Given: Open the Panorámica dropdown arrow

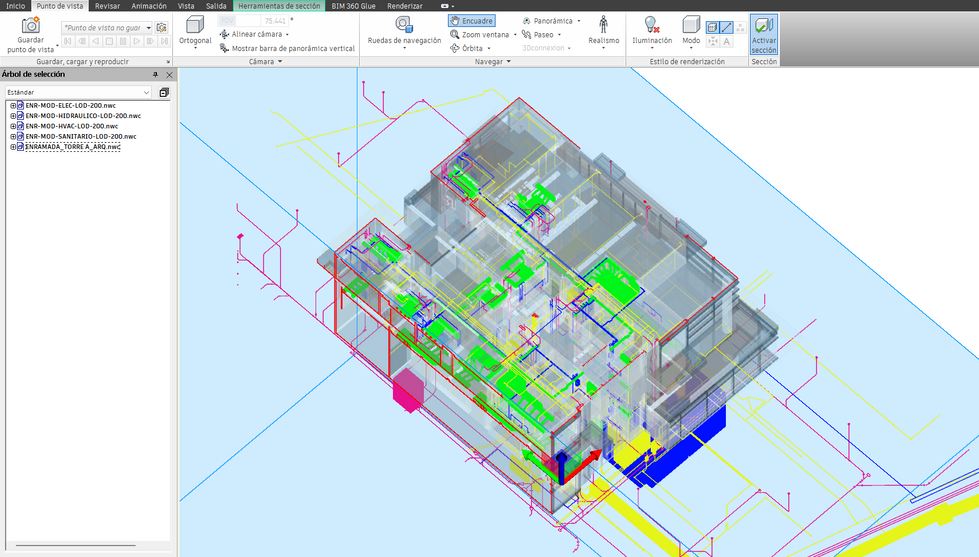Looking at the screenshot, I should pos(579,21).
